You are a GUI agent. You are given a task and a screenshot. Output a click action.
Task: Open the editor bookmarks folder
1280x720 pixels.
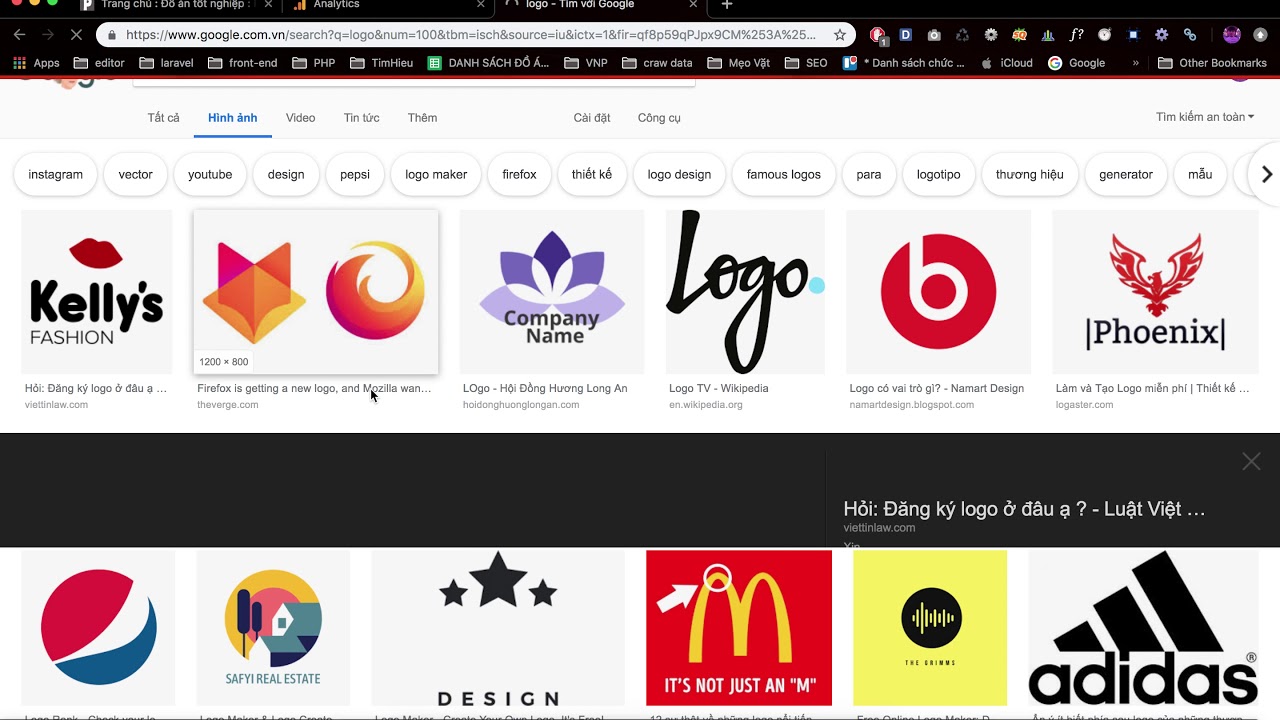(x=99, y=63)
